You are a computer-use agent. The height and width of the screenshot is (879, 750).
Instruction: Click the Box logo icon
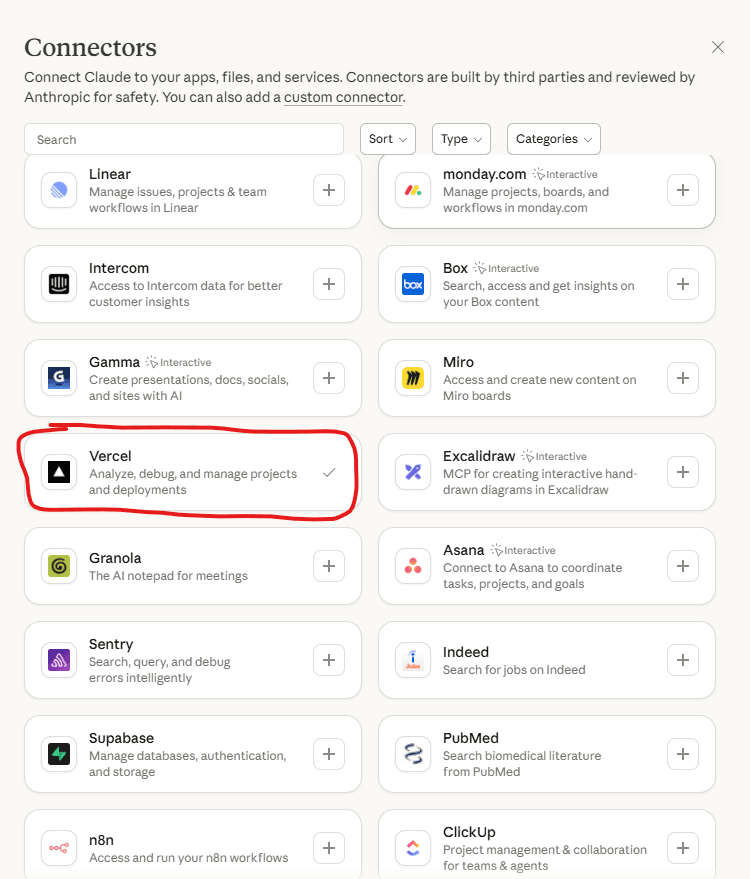tap(413, 284)
